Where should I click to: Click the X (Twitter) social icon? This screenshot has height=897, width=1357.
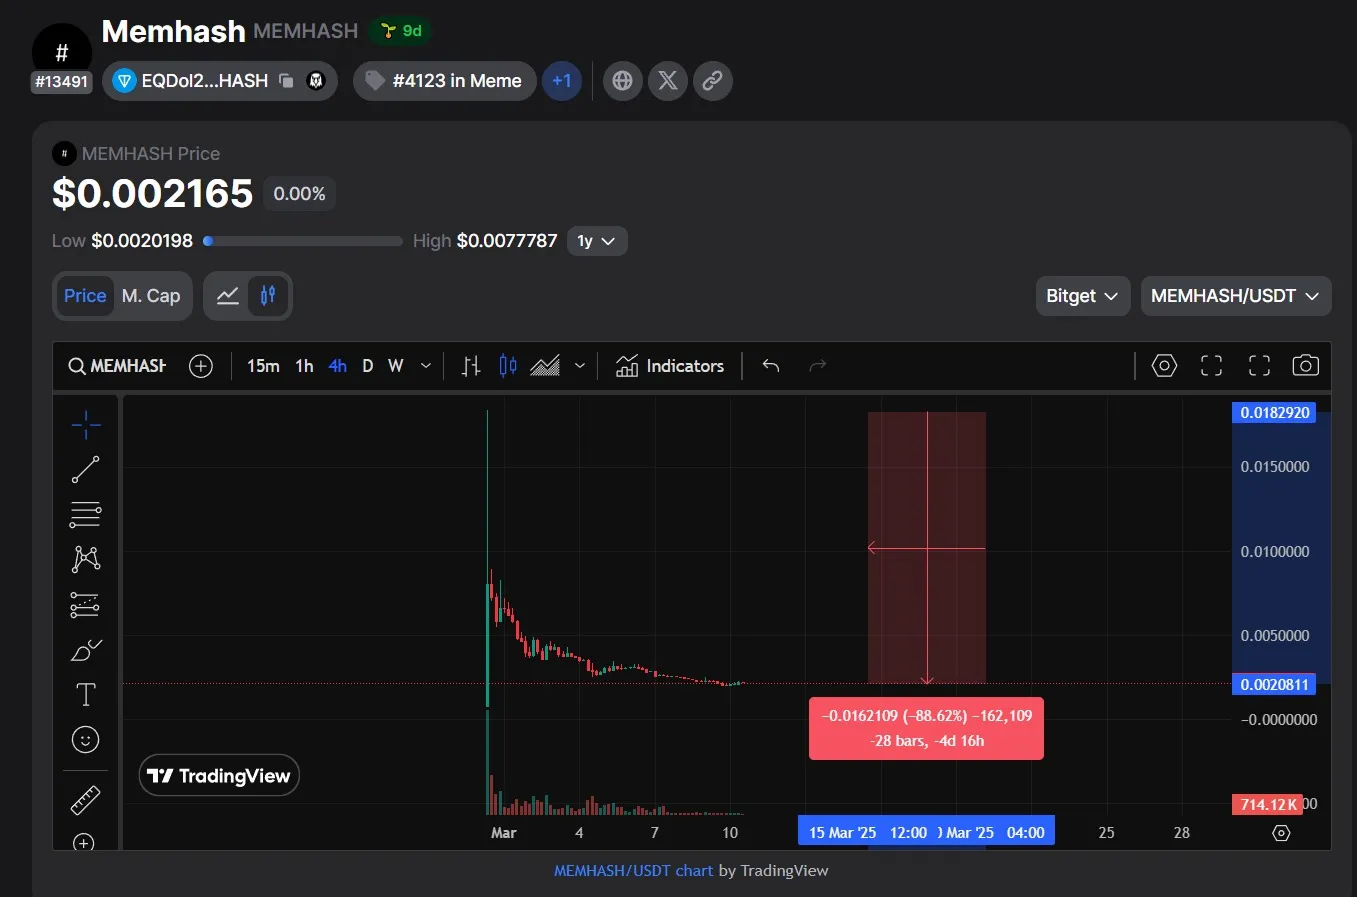tap(668, 81)
